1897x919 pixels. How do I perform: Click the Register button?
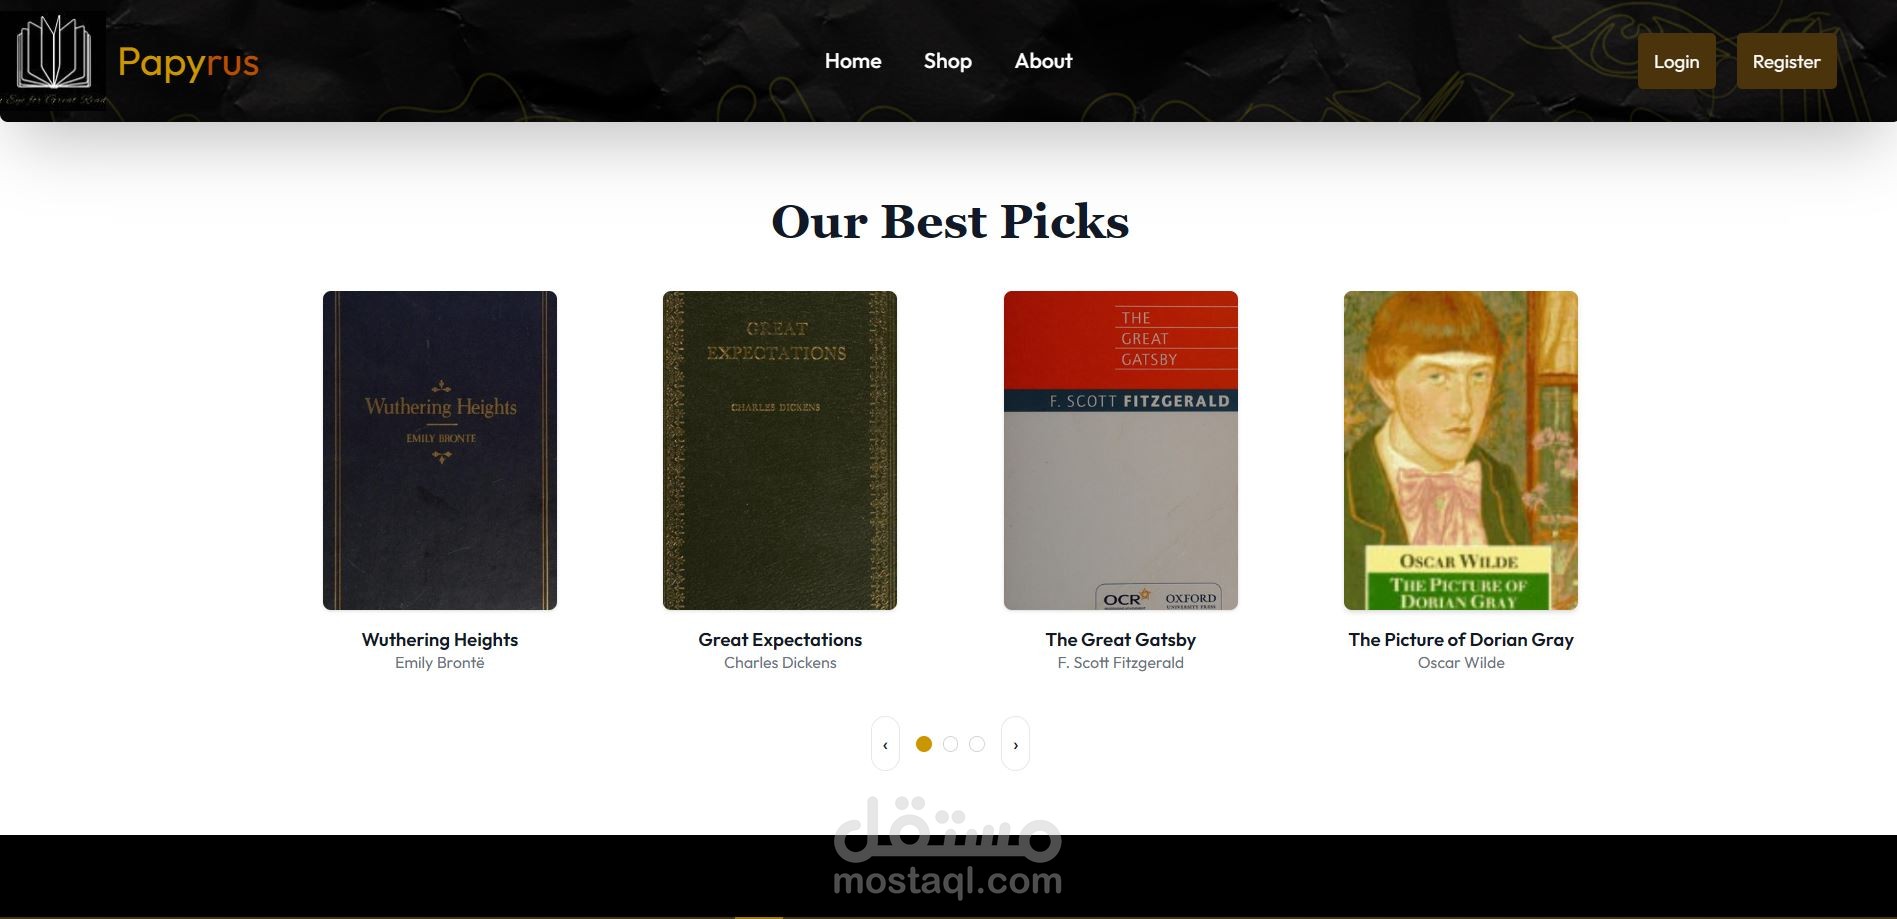(1786, 61)
